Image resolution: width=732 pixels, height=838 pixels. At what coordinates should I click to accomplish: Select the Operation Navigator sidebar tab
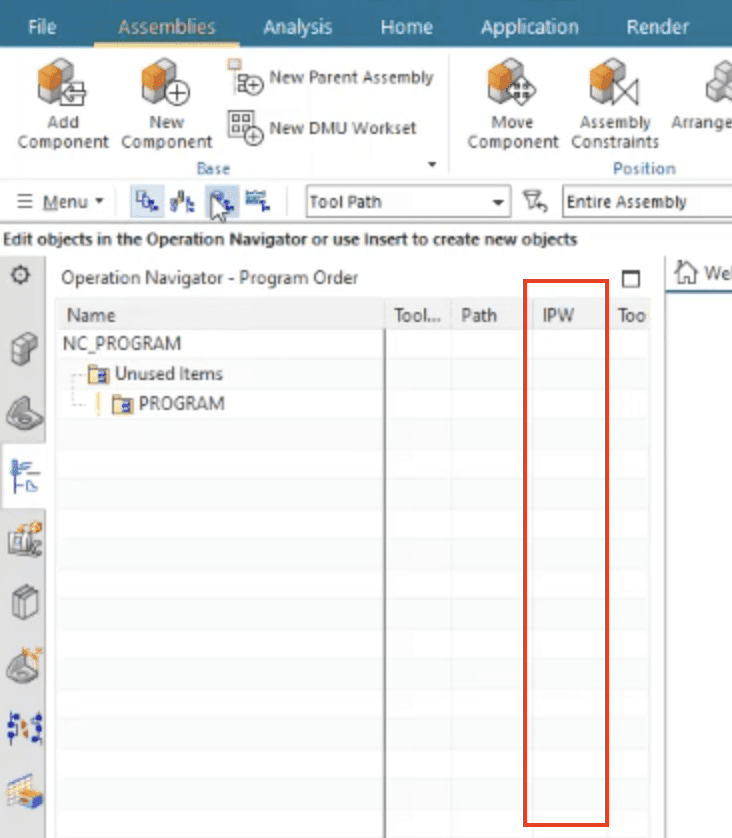coord(25,476)
